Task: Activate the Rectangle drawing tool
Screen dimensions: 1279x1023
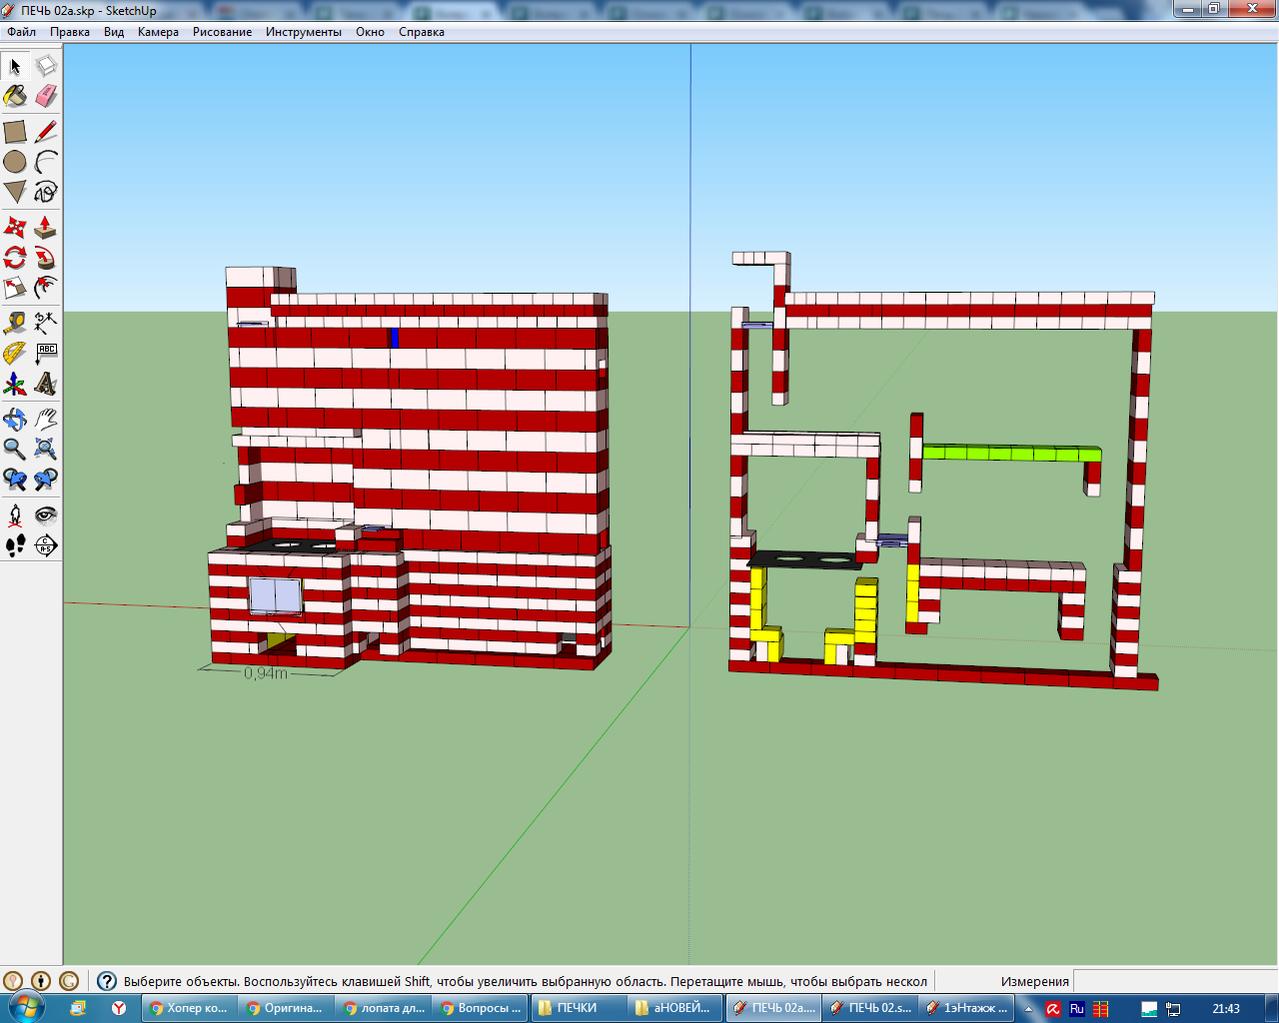Action: [15, 132]
